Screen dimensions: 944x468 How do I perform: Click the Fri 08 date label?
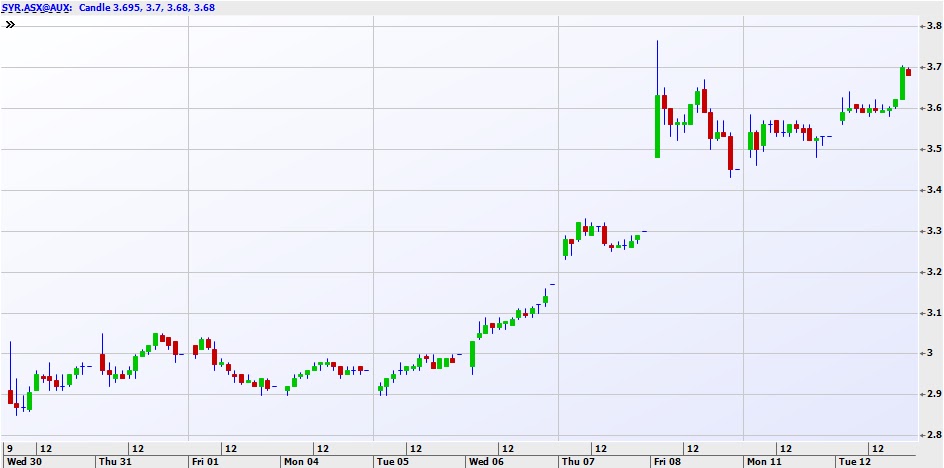tap(667, 462)
